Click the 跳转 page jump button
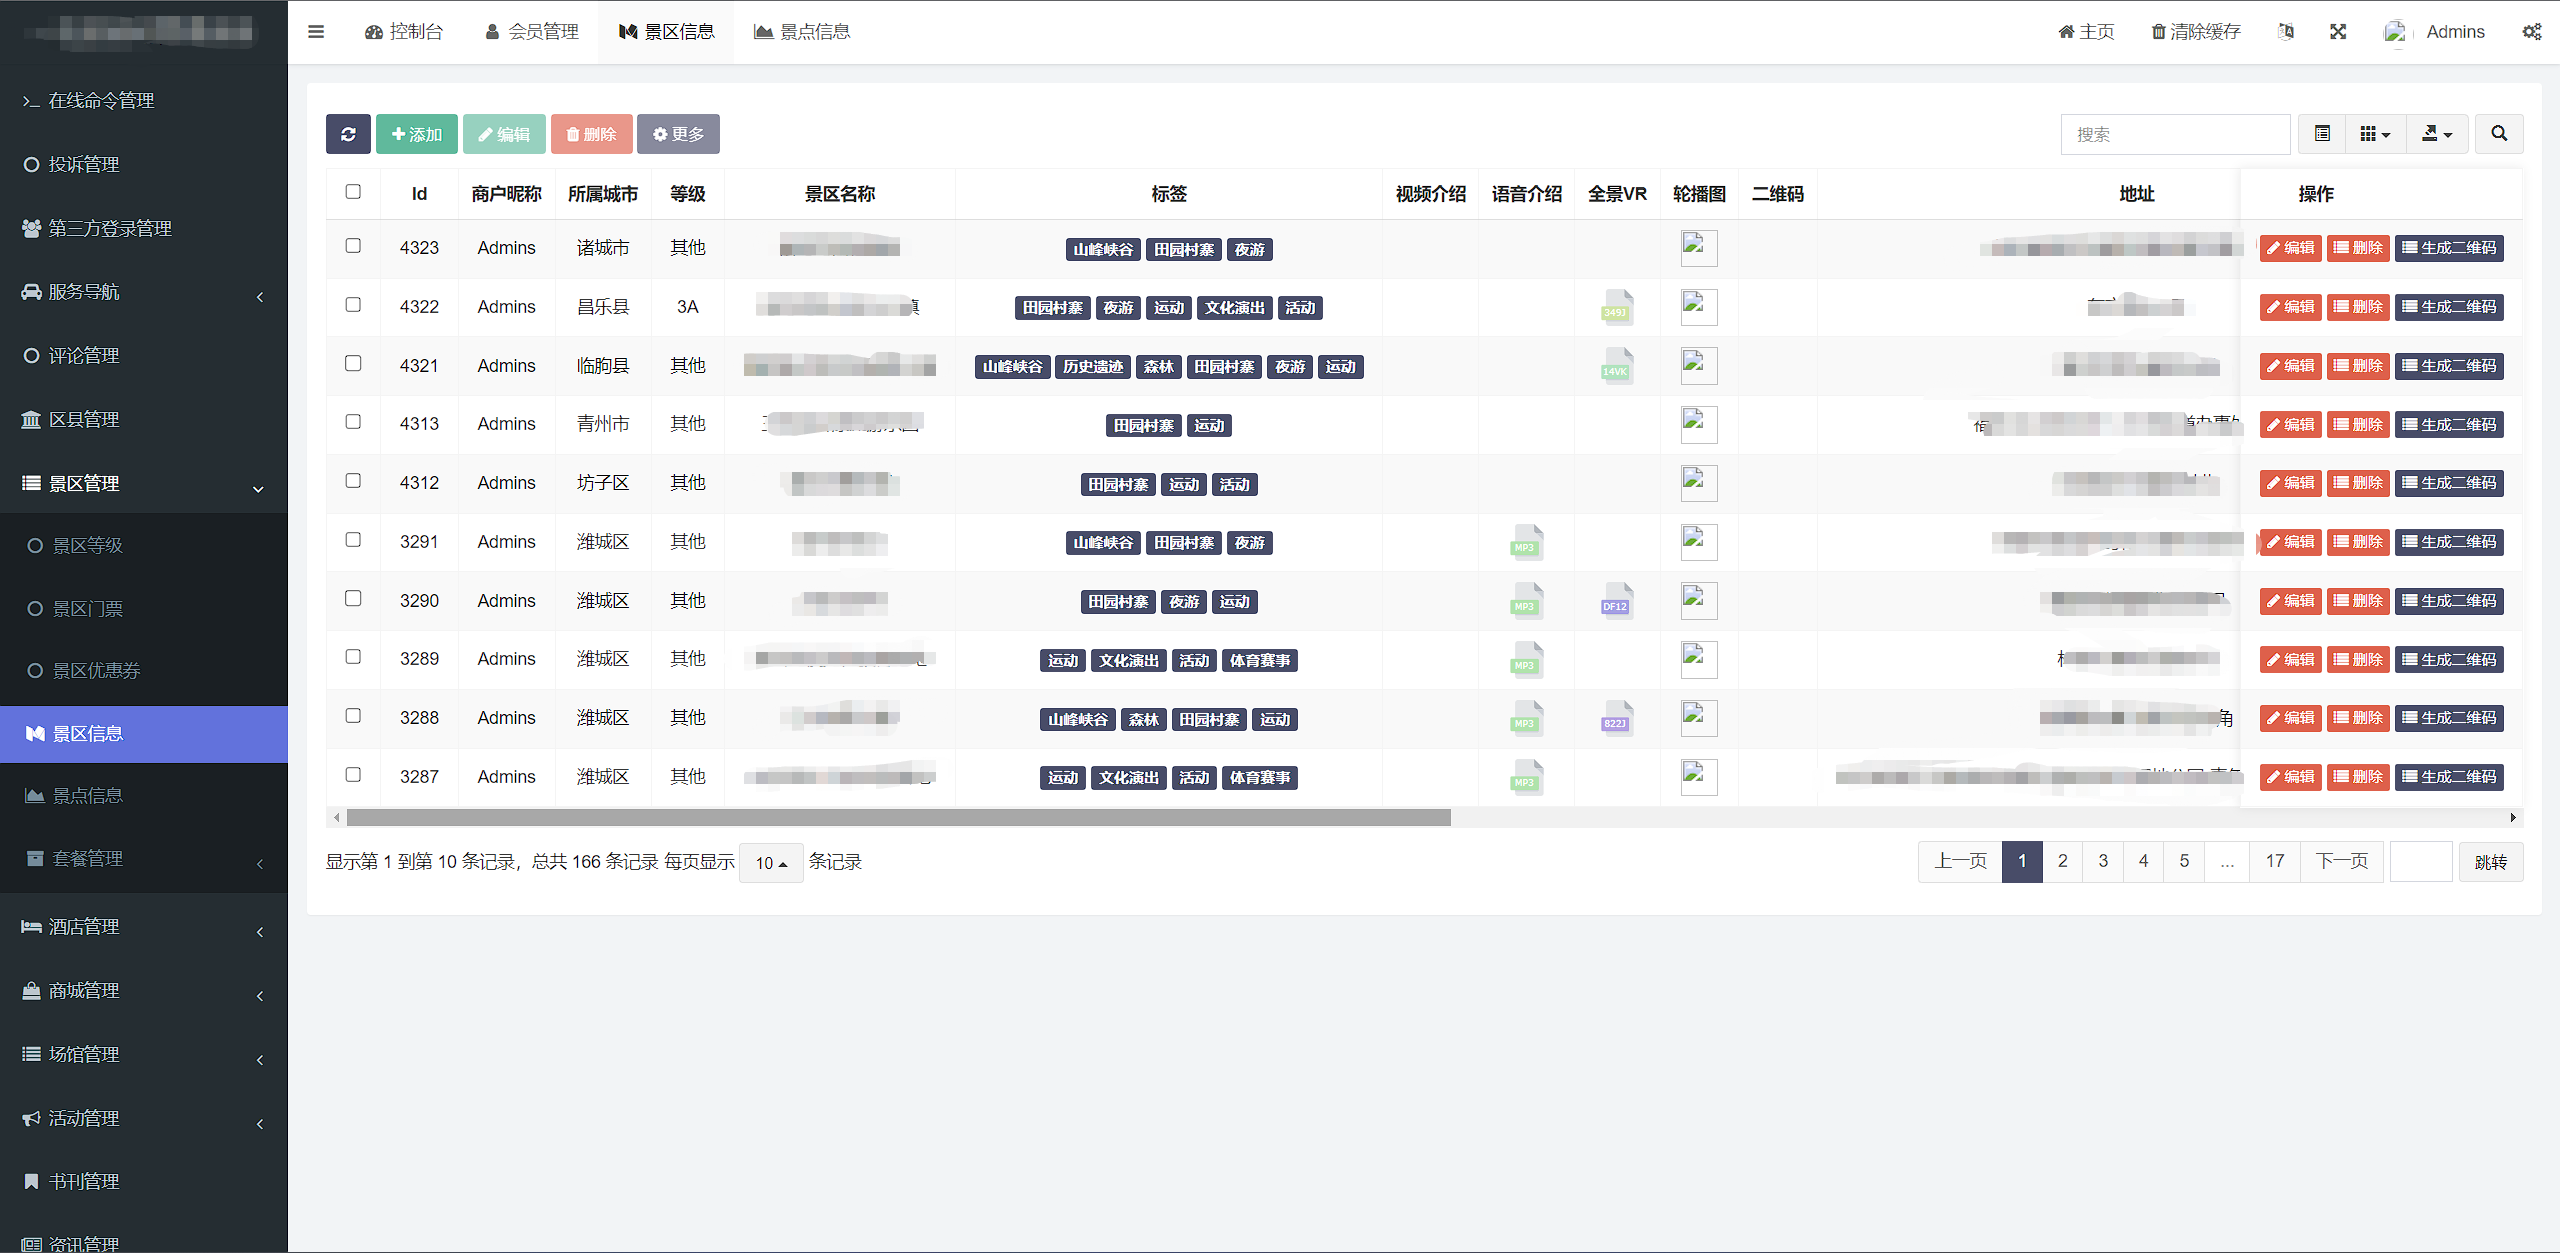 (x=2491, y=862)
